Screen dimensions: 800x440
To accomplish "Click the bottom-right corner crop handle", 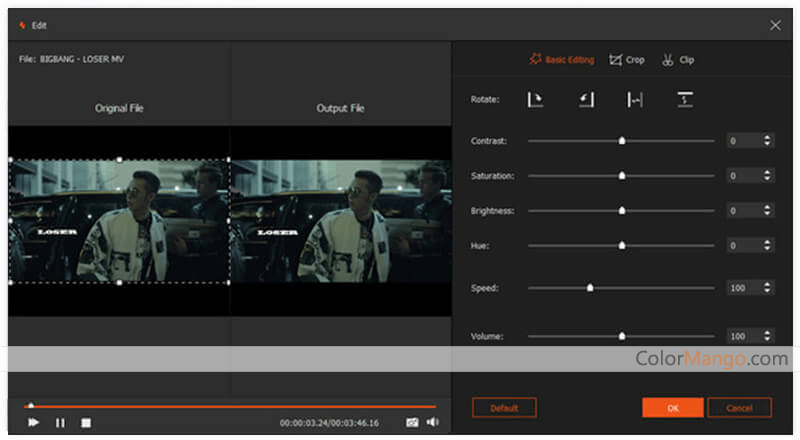I will pyautogui.click(x=228, y=282).
